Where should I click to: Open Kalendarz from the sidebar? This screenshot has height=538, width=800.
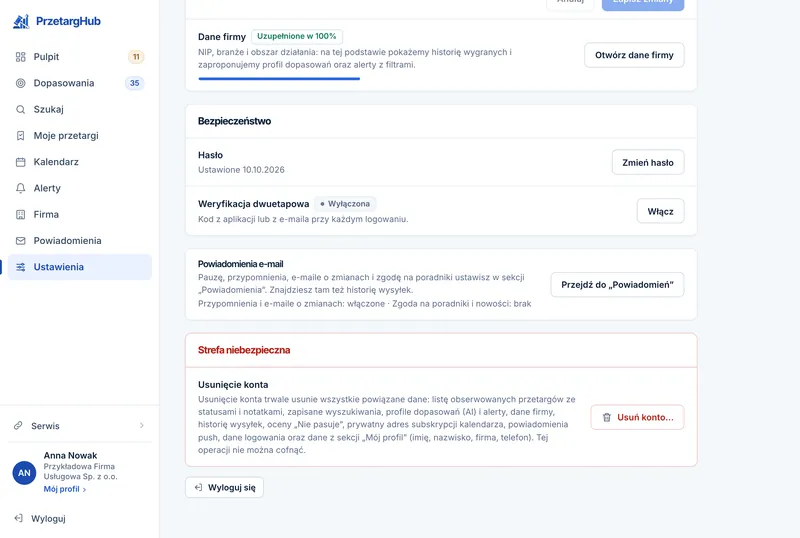coord(80,162)
